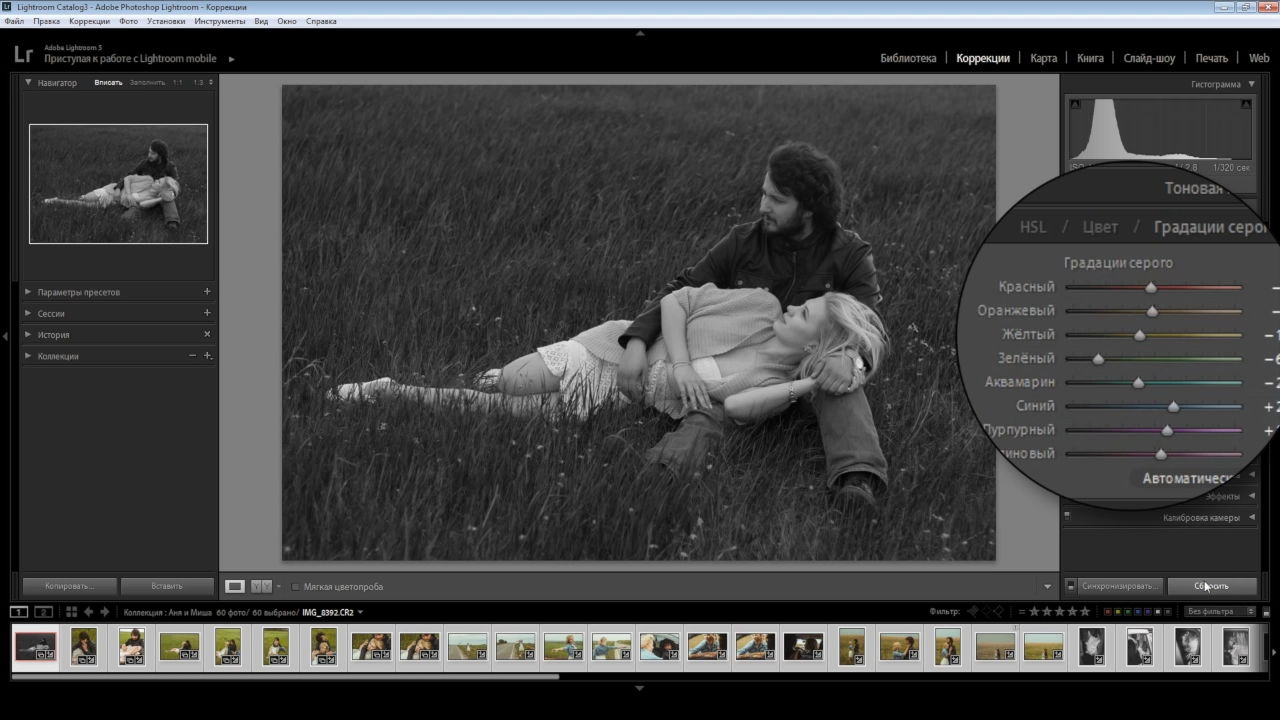Viewport: 1280px width, 720px height.
Task: Open second window button labeled 2
Action: (43, 612)
